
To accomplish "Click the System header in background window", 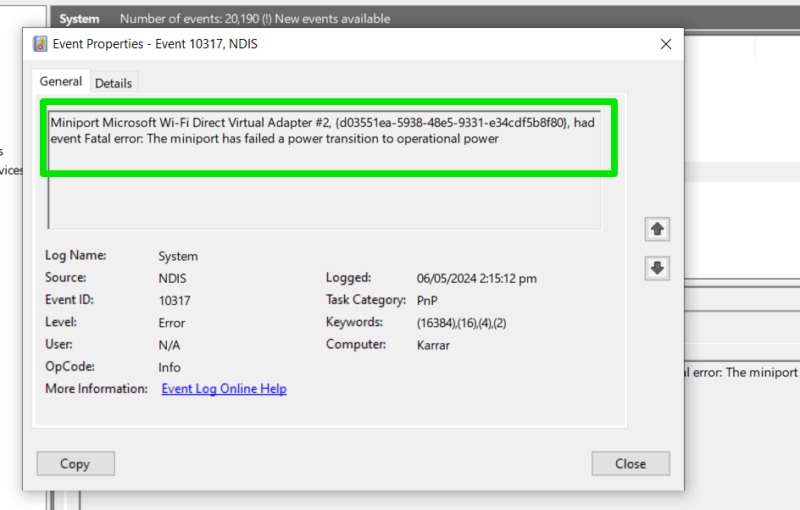I will [x=79, y=19].
